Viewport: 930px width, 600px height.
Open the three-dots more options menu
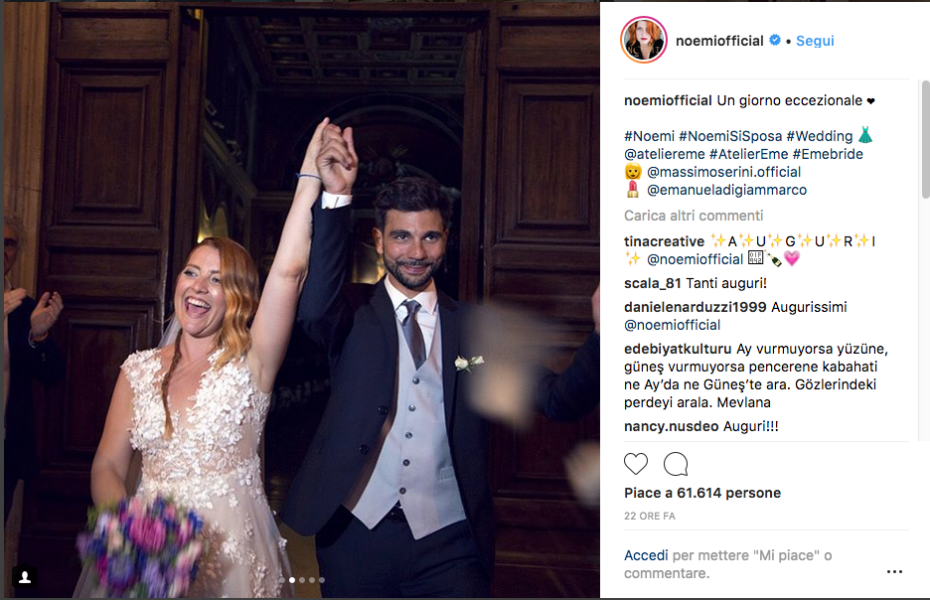tap(894, 572)
